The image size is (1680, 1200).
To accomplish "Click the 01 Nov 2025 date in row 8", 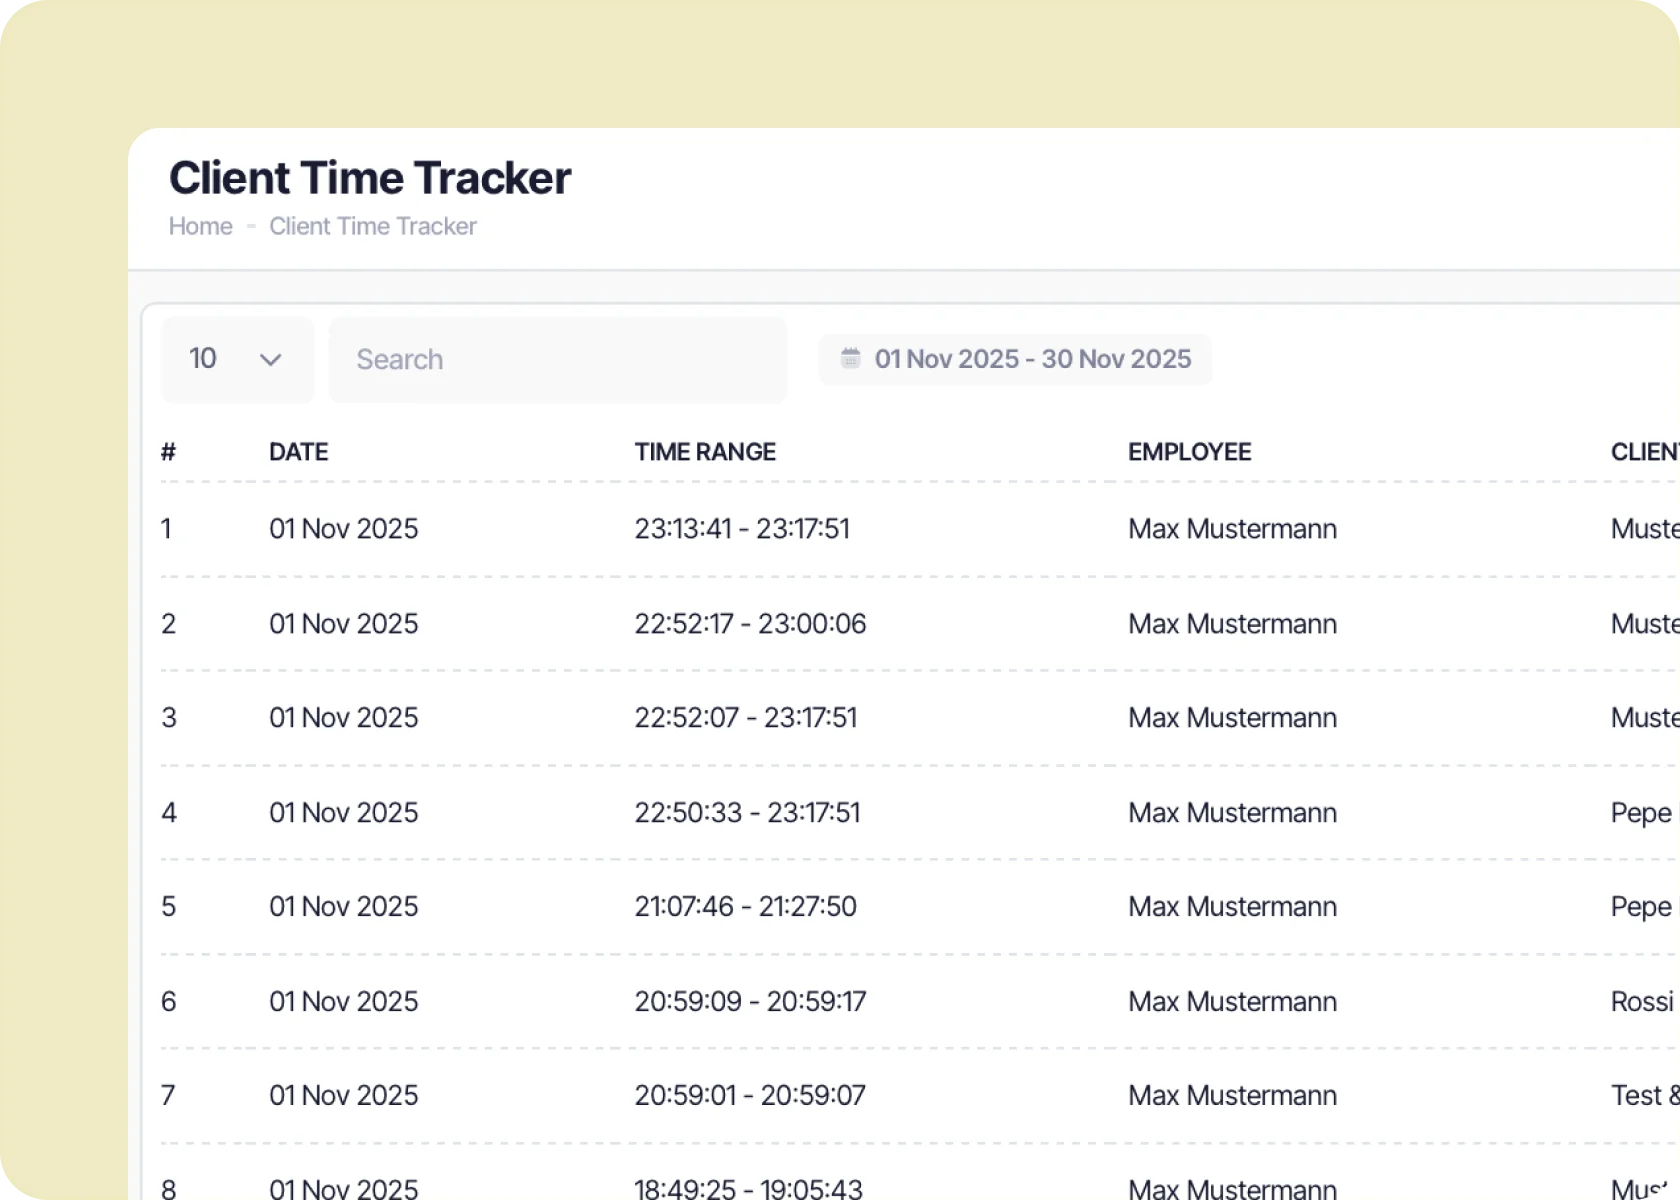I will [343, 1188].
